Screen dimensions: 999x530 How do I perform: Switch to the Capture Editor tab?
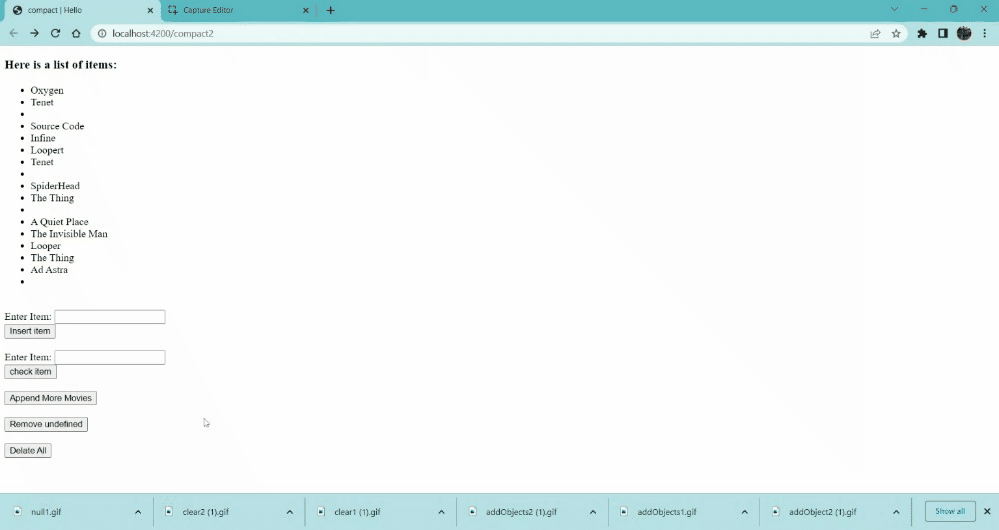(238, 10)
